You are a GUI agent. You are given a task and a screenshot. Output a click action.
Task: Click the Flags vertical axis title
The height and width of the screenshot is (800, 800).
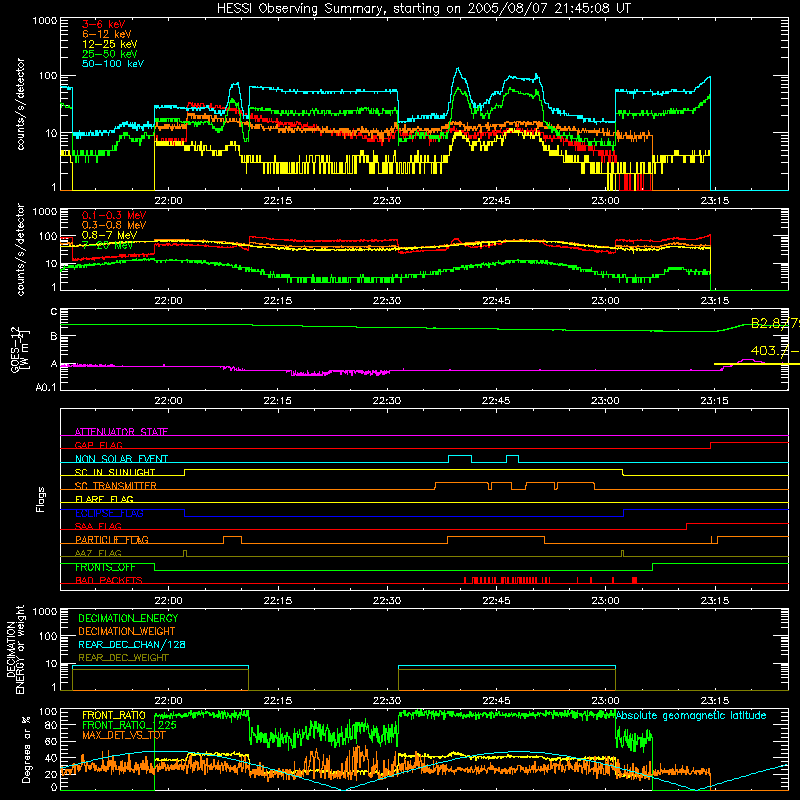(x=41, y=499)
